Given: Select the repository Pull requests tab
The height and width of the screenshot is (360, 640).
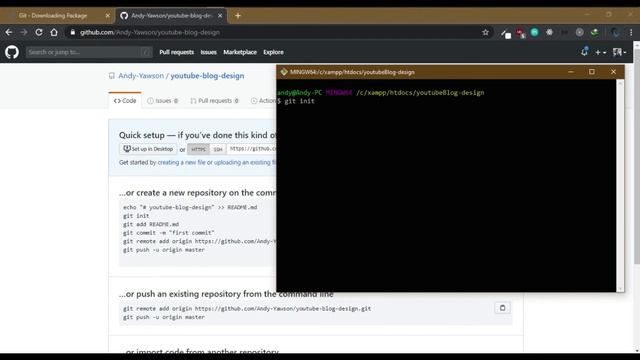Looking at the screenshot, I should tap(214, 100).
